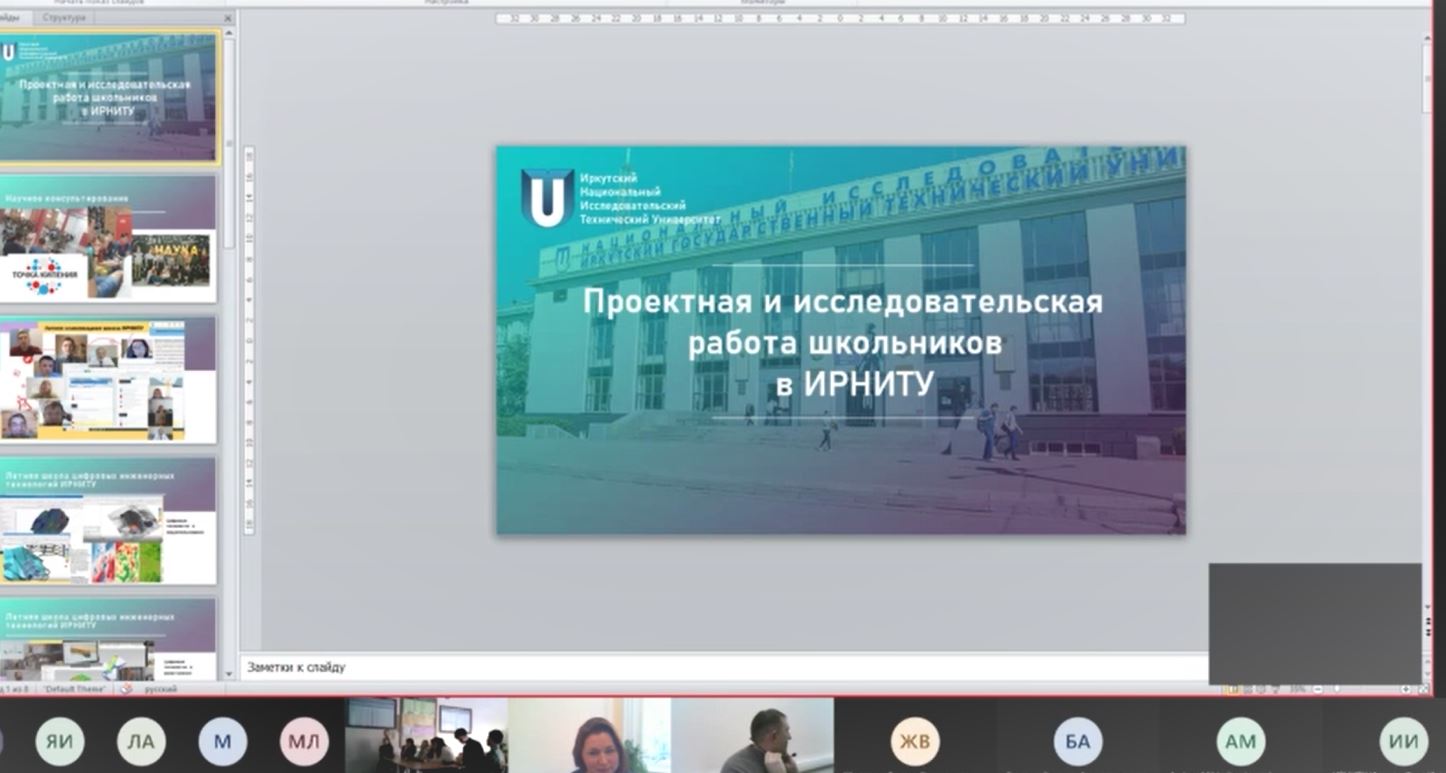Click into the Заметки к слайду notes field
This screenshot has width=1446, height=773.
click(x=720, y=667)
